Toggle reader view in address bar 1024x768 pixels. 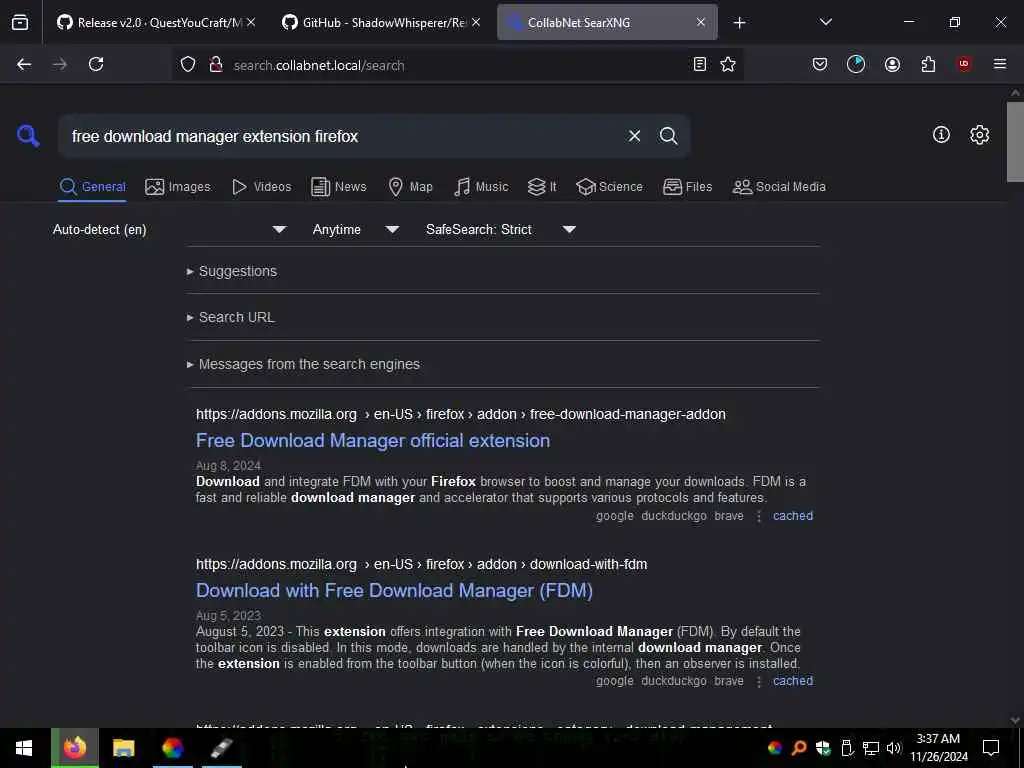pyautogui.click(x=699, y=64)
